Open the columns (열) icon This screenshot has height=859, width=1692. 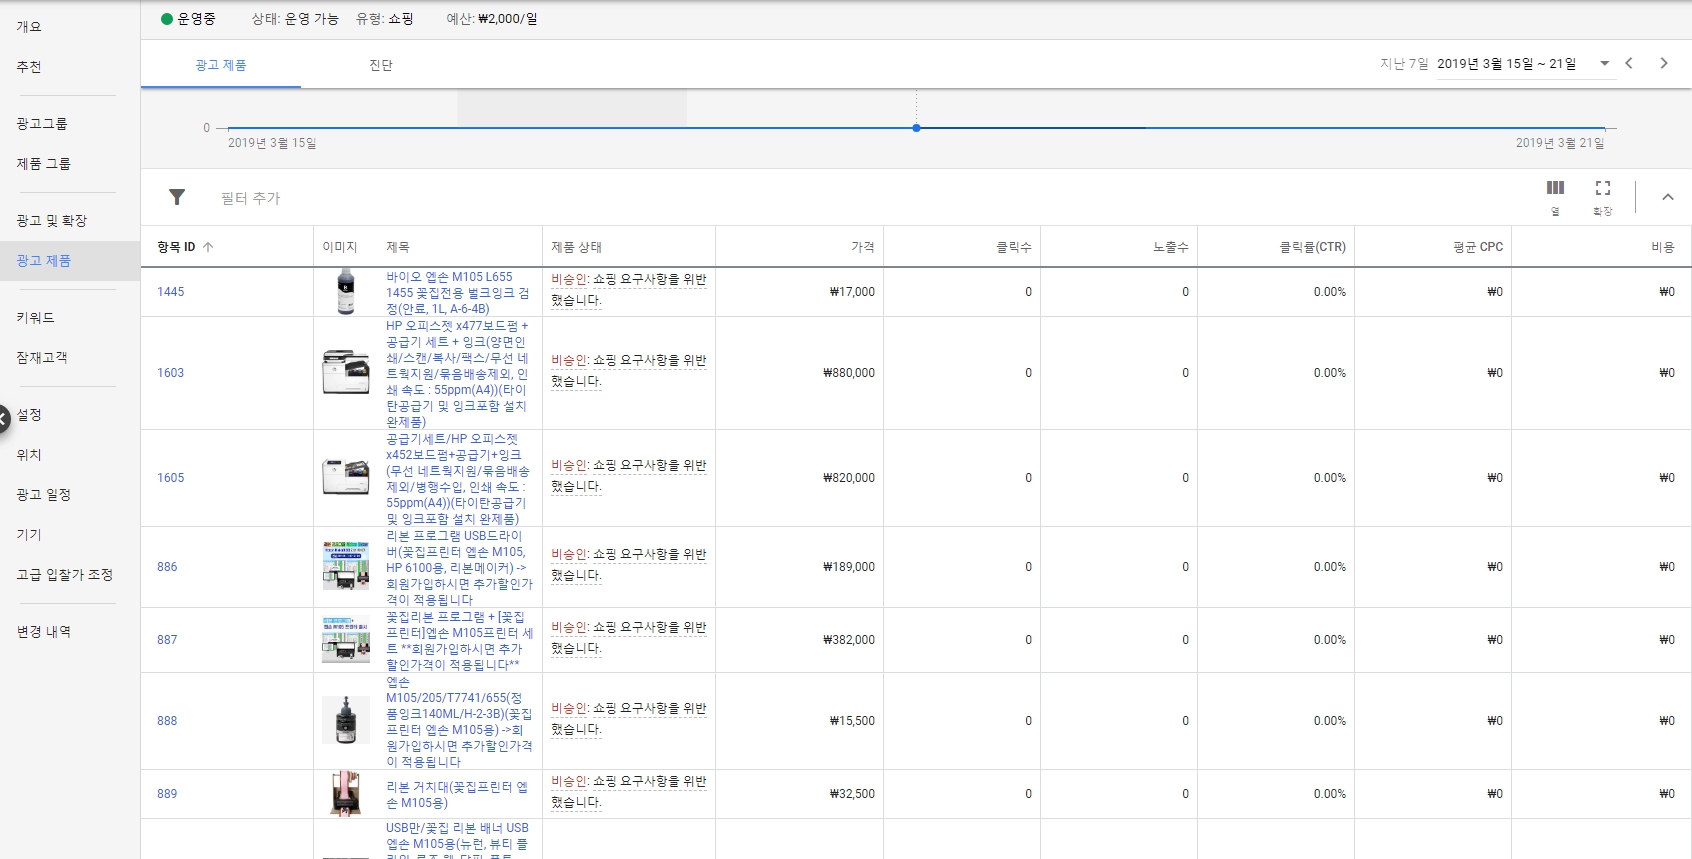[x=1555, y=189]
